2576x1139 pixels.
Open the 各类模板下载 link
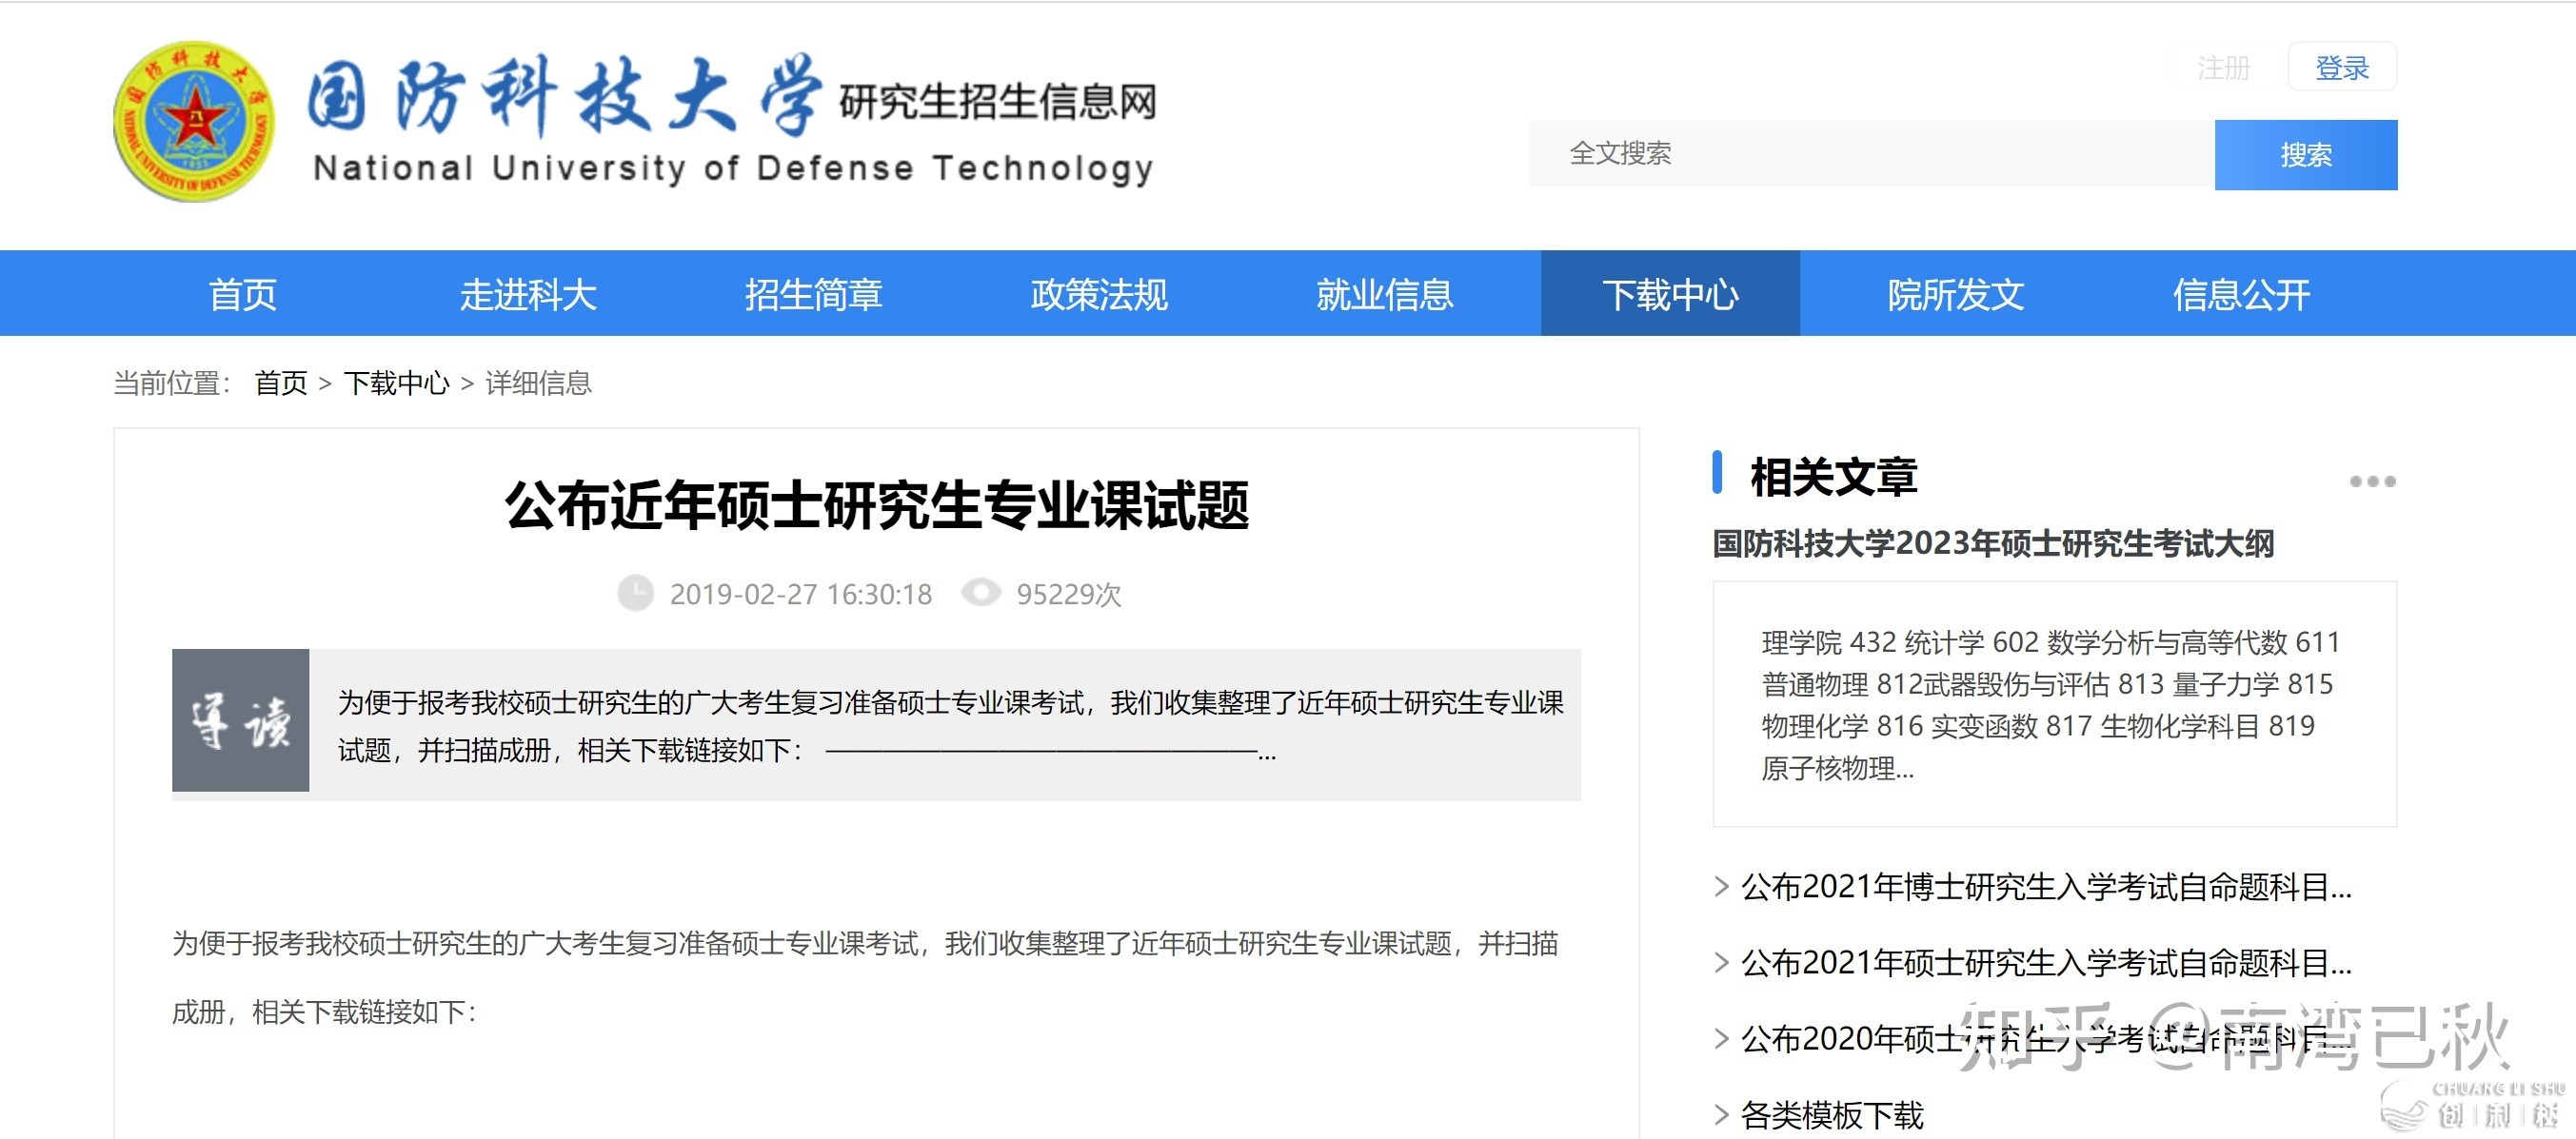point(1832,1114)
